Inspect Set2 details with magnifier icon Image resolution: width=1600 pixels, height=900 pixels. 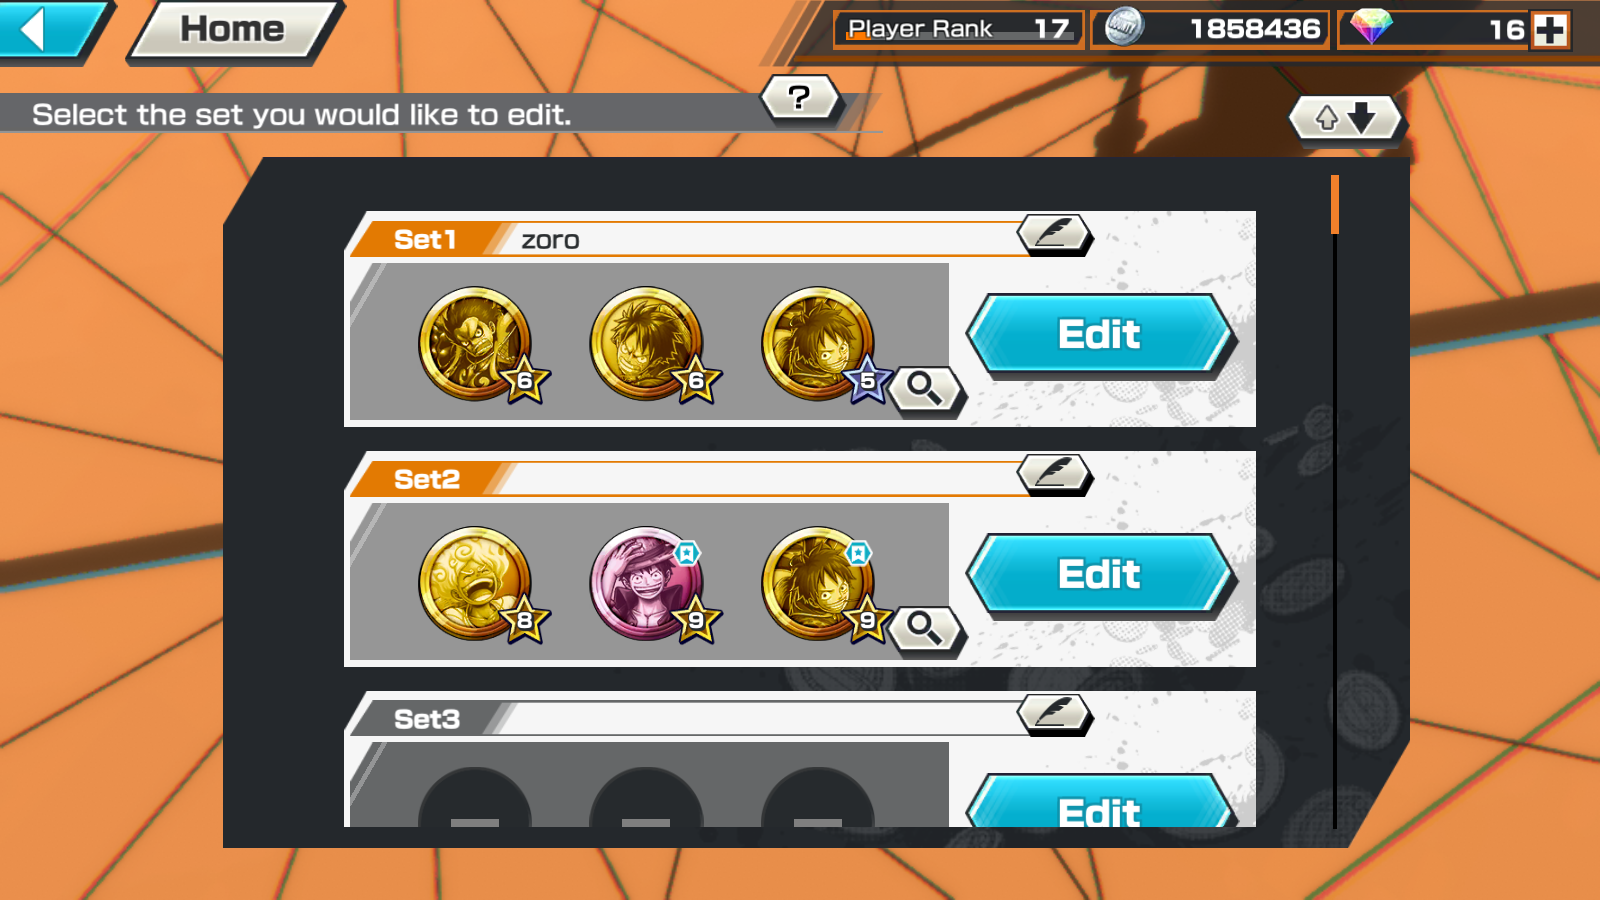pos(926,630)
